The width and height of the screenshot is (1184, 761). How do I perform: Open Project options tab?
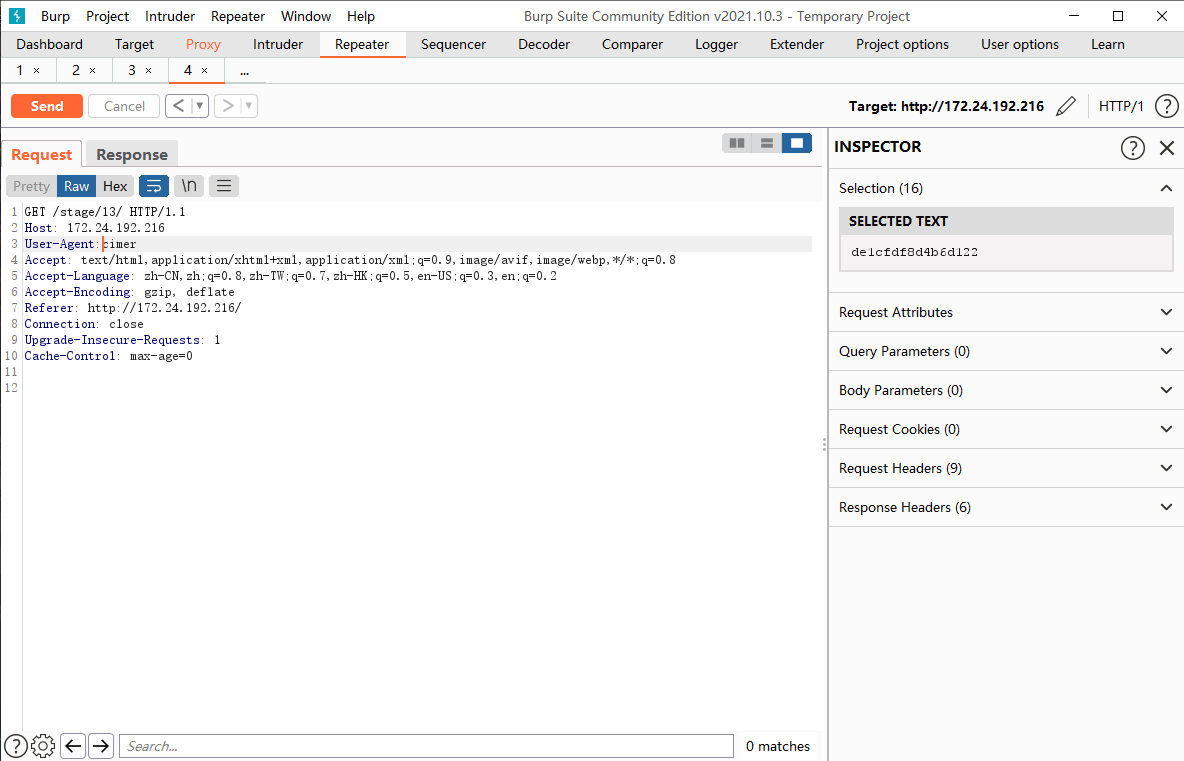[902, 45]
